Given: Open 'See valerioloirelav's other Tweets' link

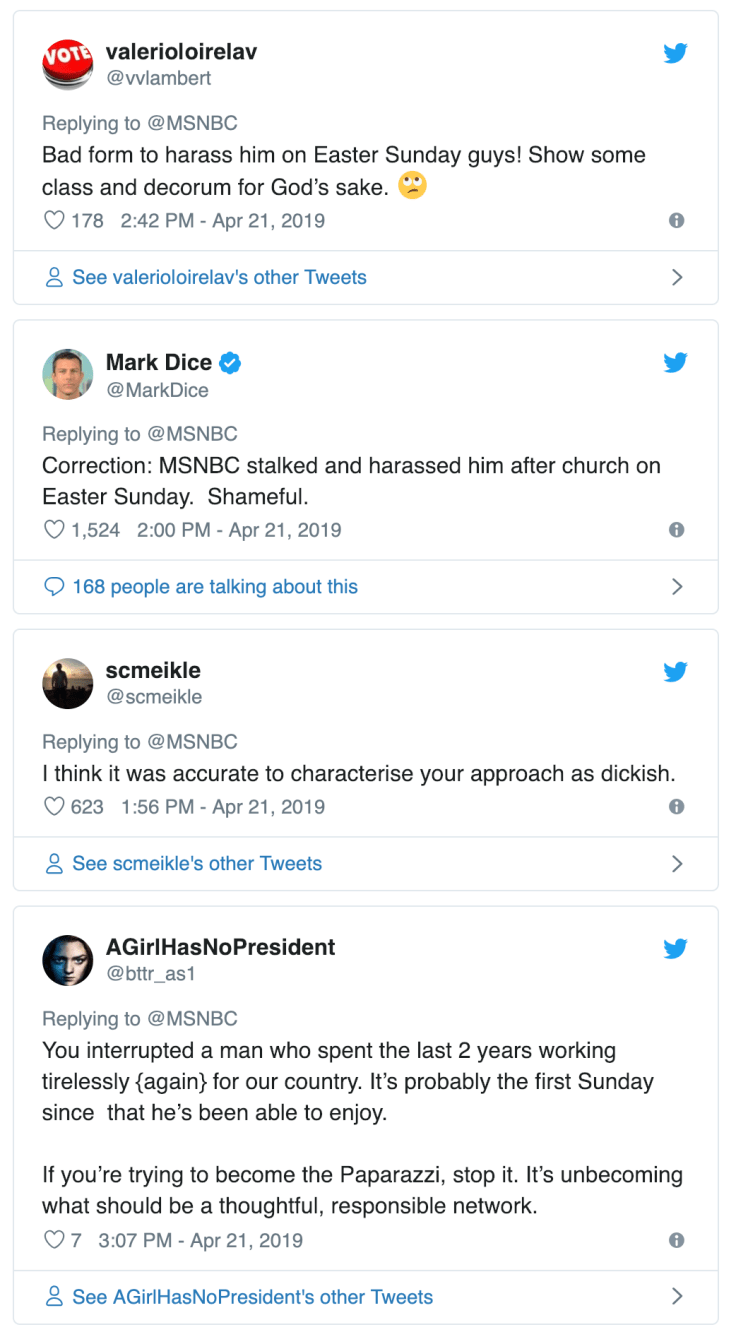Looking at the screenshot, I should (218, 277).
